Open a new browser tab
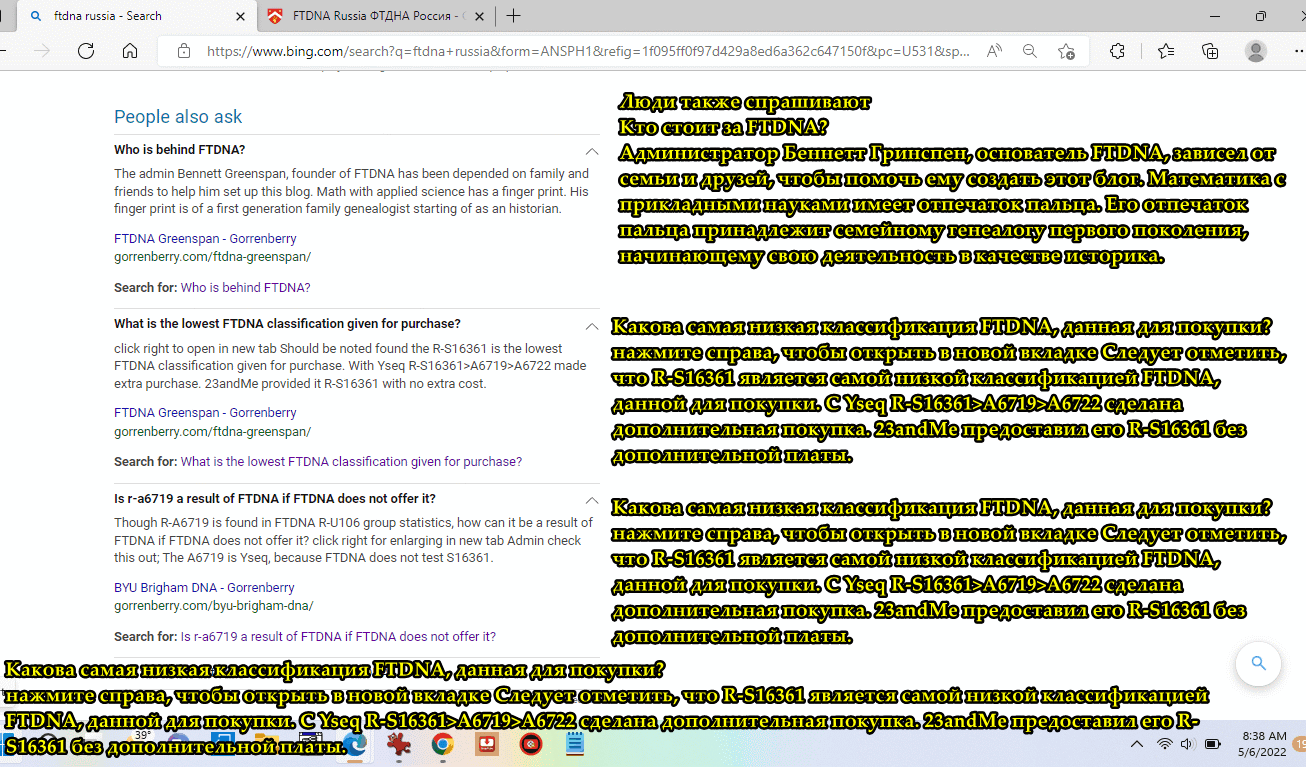Screen dimensions: 1306x767 coord(514,16)
